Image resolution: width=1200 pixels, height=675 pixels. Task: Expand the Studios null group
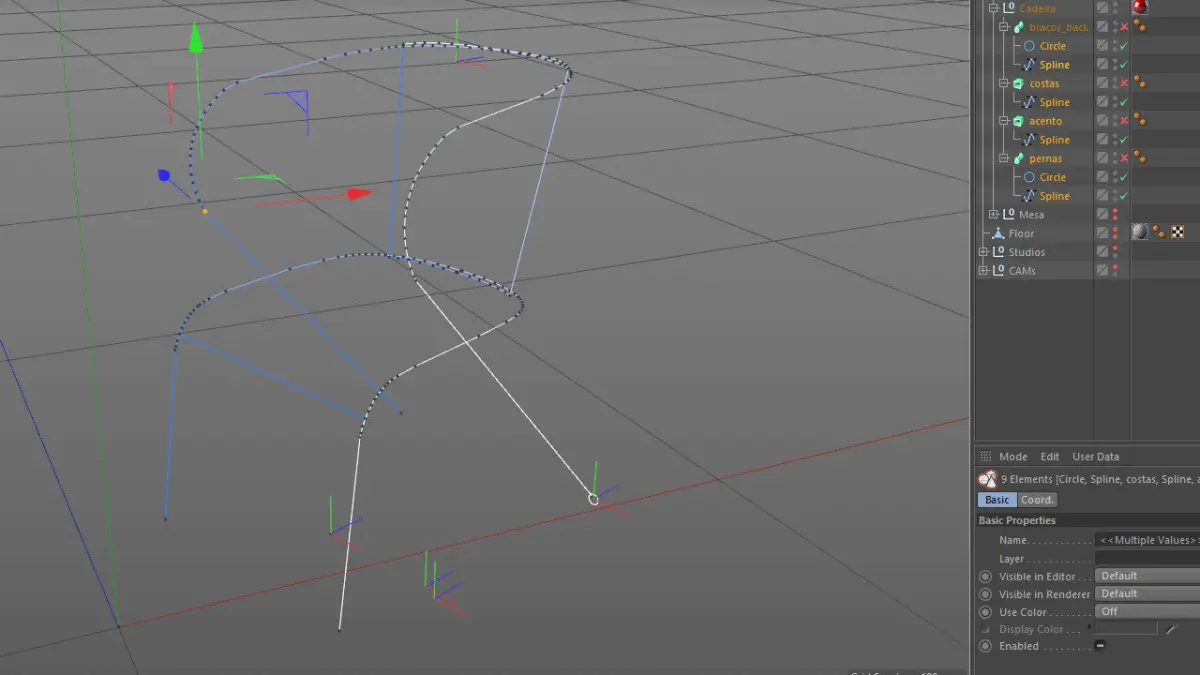[983, 252]
